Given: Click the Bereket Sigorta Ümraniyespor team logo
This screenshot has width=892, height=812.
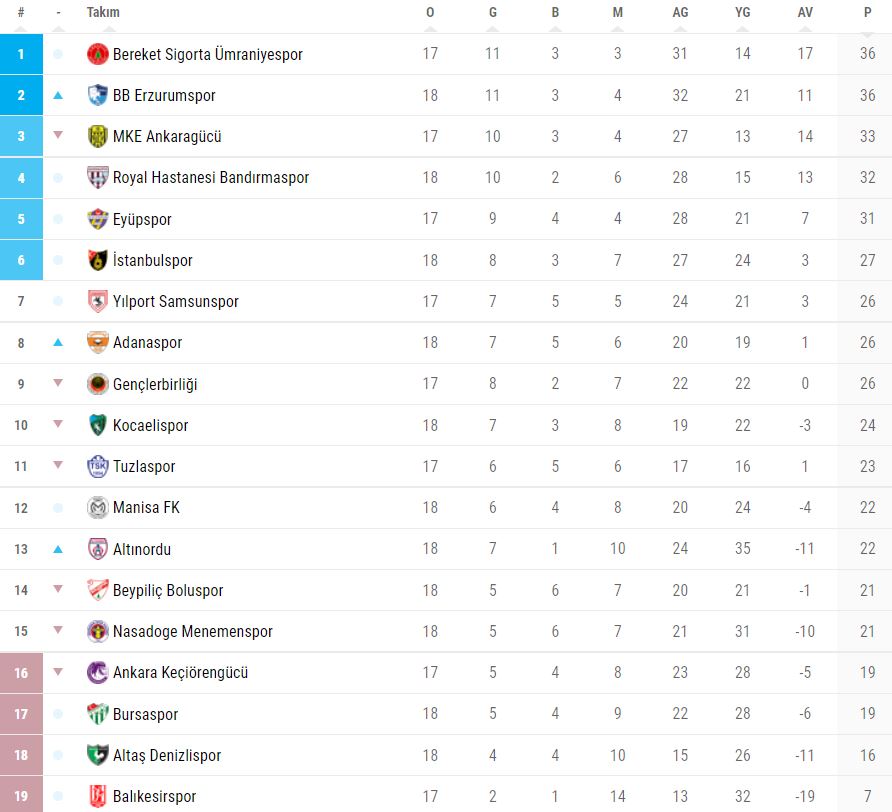Looking at the screenshot, I should point(97,54).
